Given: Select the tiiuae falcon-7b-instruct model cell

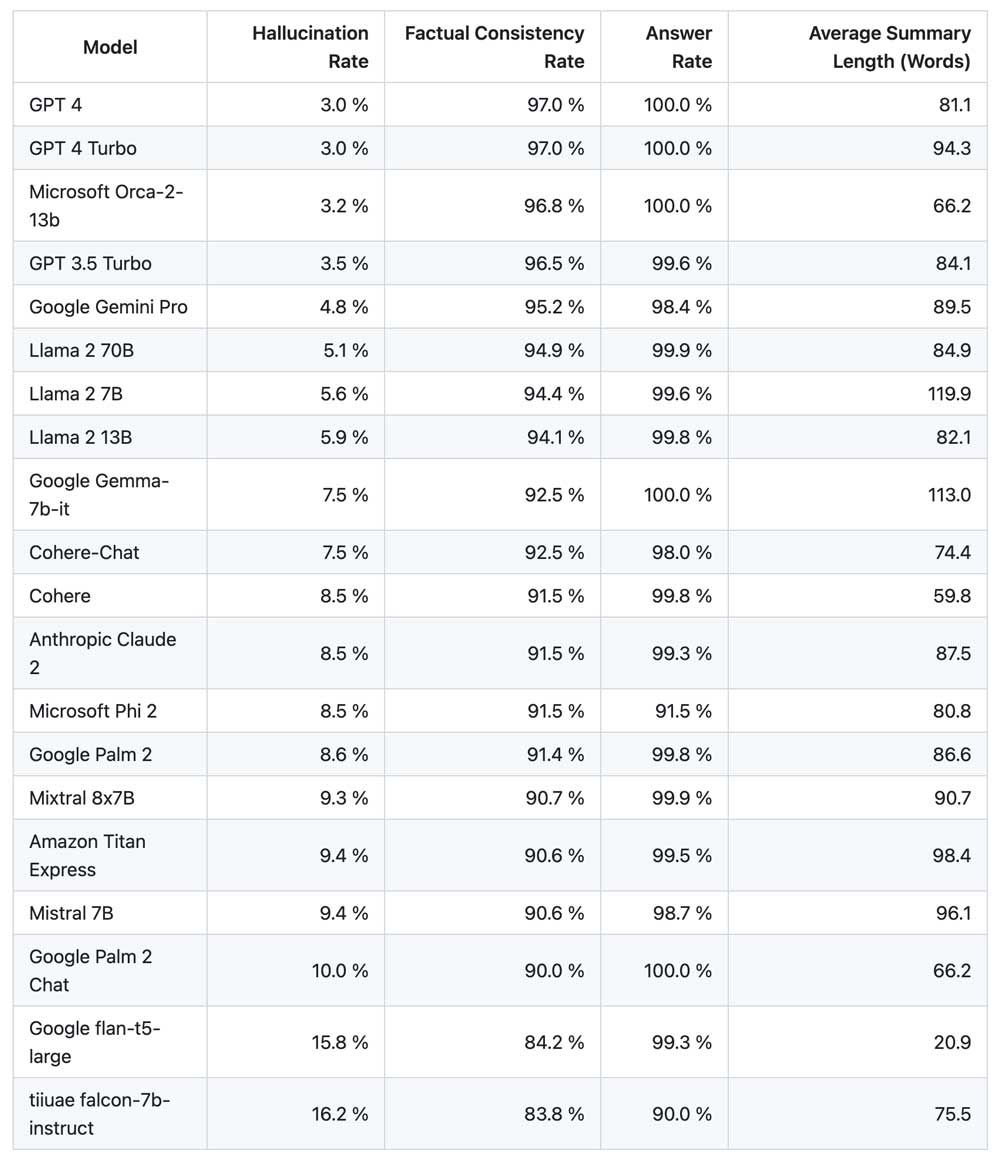Looking at the screenshot, I should (x=99, y=1114).
